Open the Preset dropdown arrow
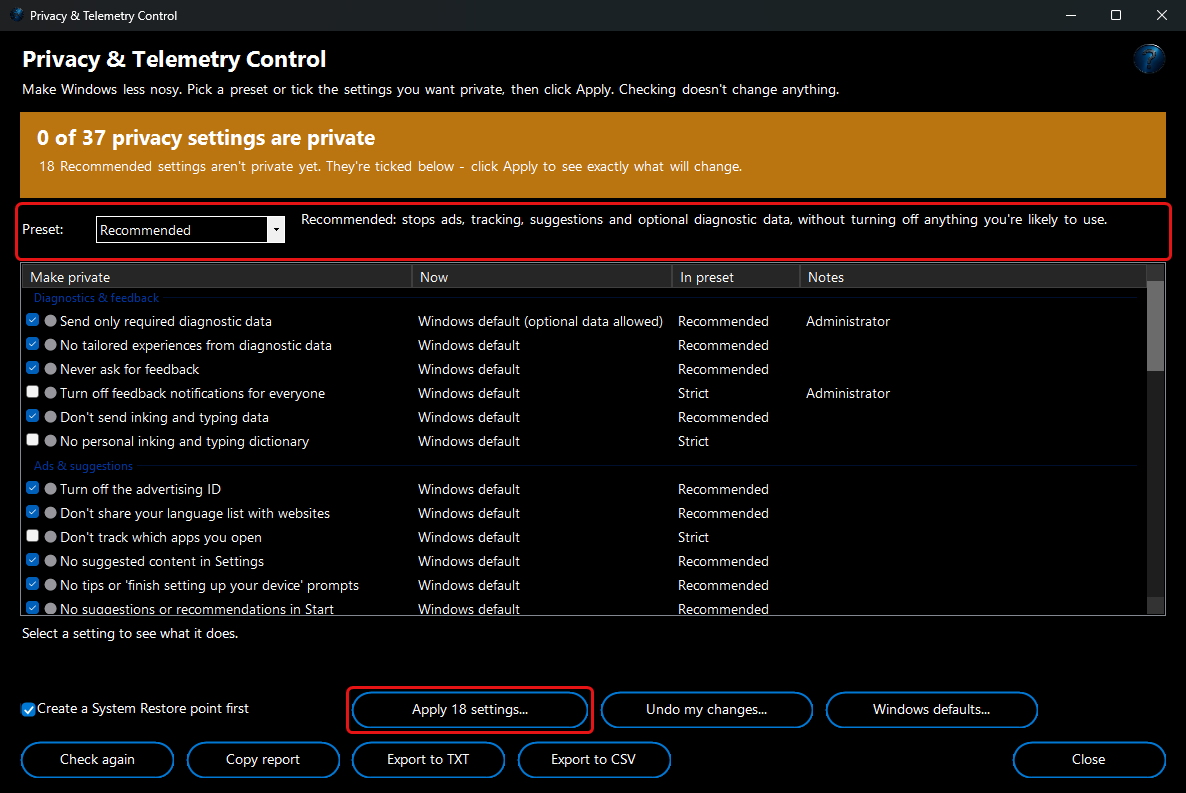The image size is (1186, 793). [276, 229]
